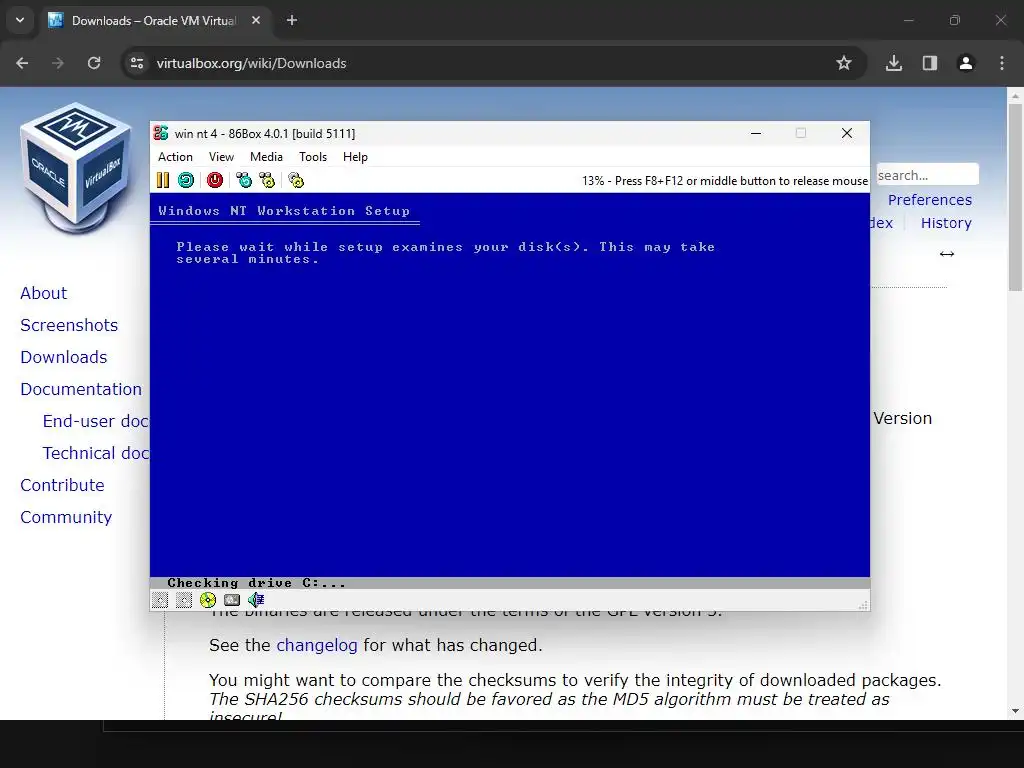This screenshot has width=1024, height=768.
Task: Click first floppy drive status icon
Action: [x=160, y=600]
